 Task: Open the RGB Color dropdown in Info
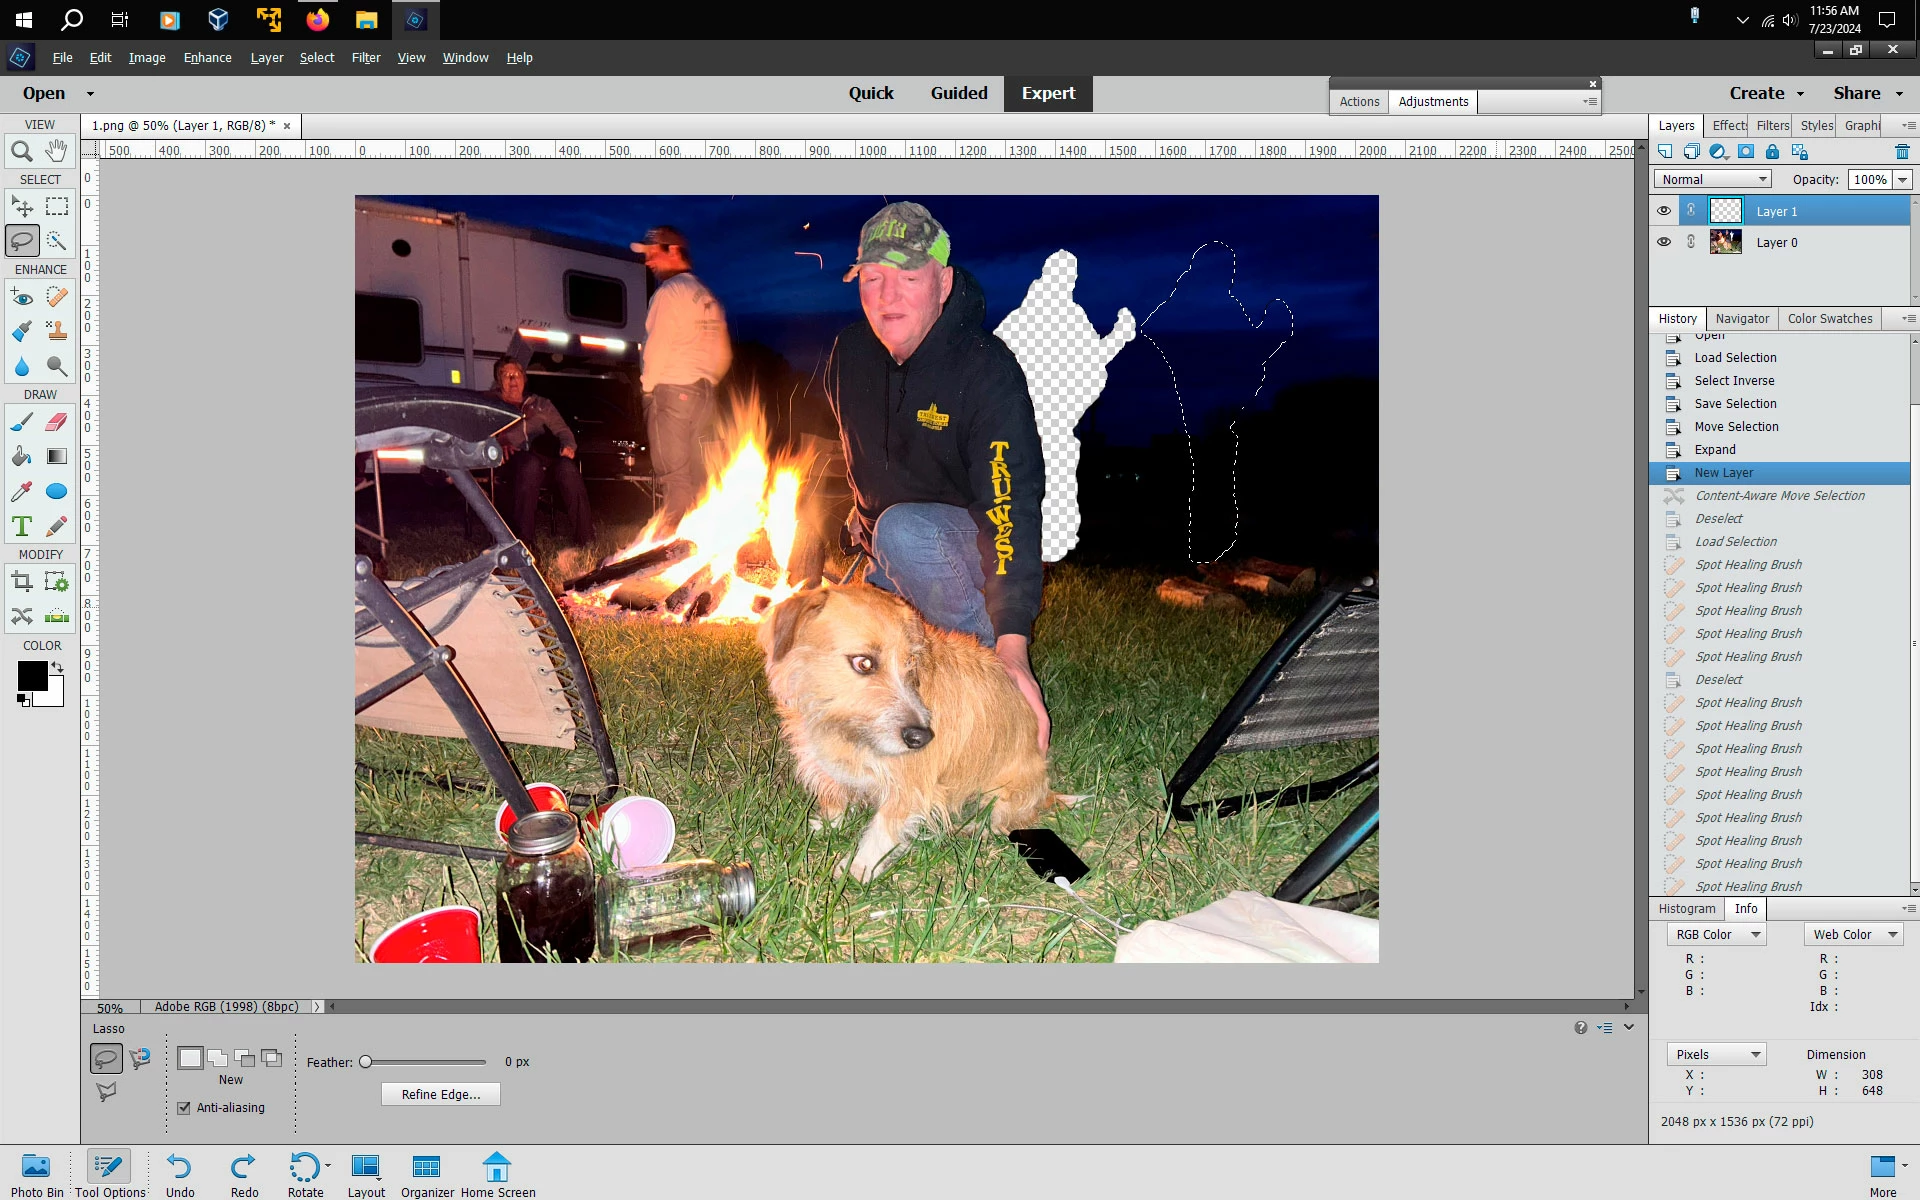point(1716,934)
